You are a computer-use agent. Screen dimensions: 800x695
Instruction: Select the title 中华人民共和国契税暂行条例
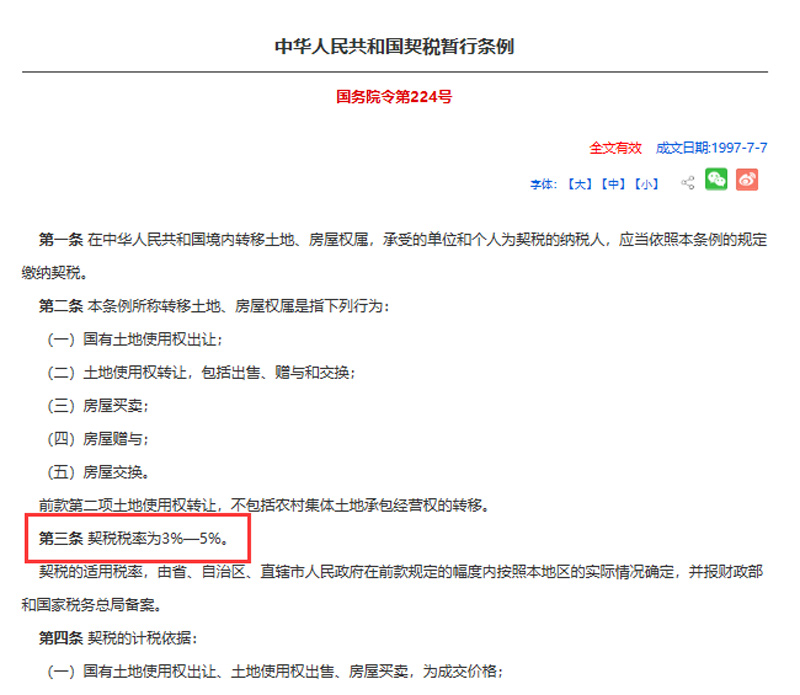click(394, 46)
